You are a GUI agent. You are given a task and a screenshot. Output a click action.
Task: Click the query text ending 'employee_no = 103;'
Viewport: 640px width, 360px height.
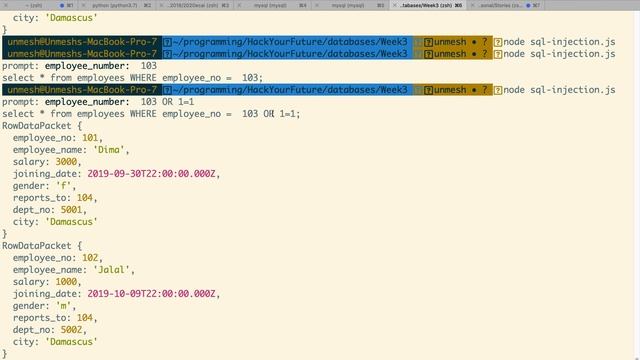(x=133, y=78)
